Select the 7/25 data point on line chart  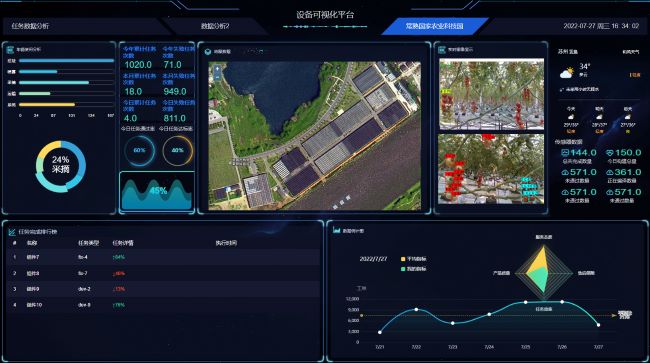pyautogui.click(x=525, y=302)
